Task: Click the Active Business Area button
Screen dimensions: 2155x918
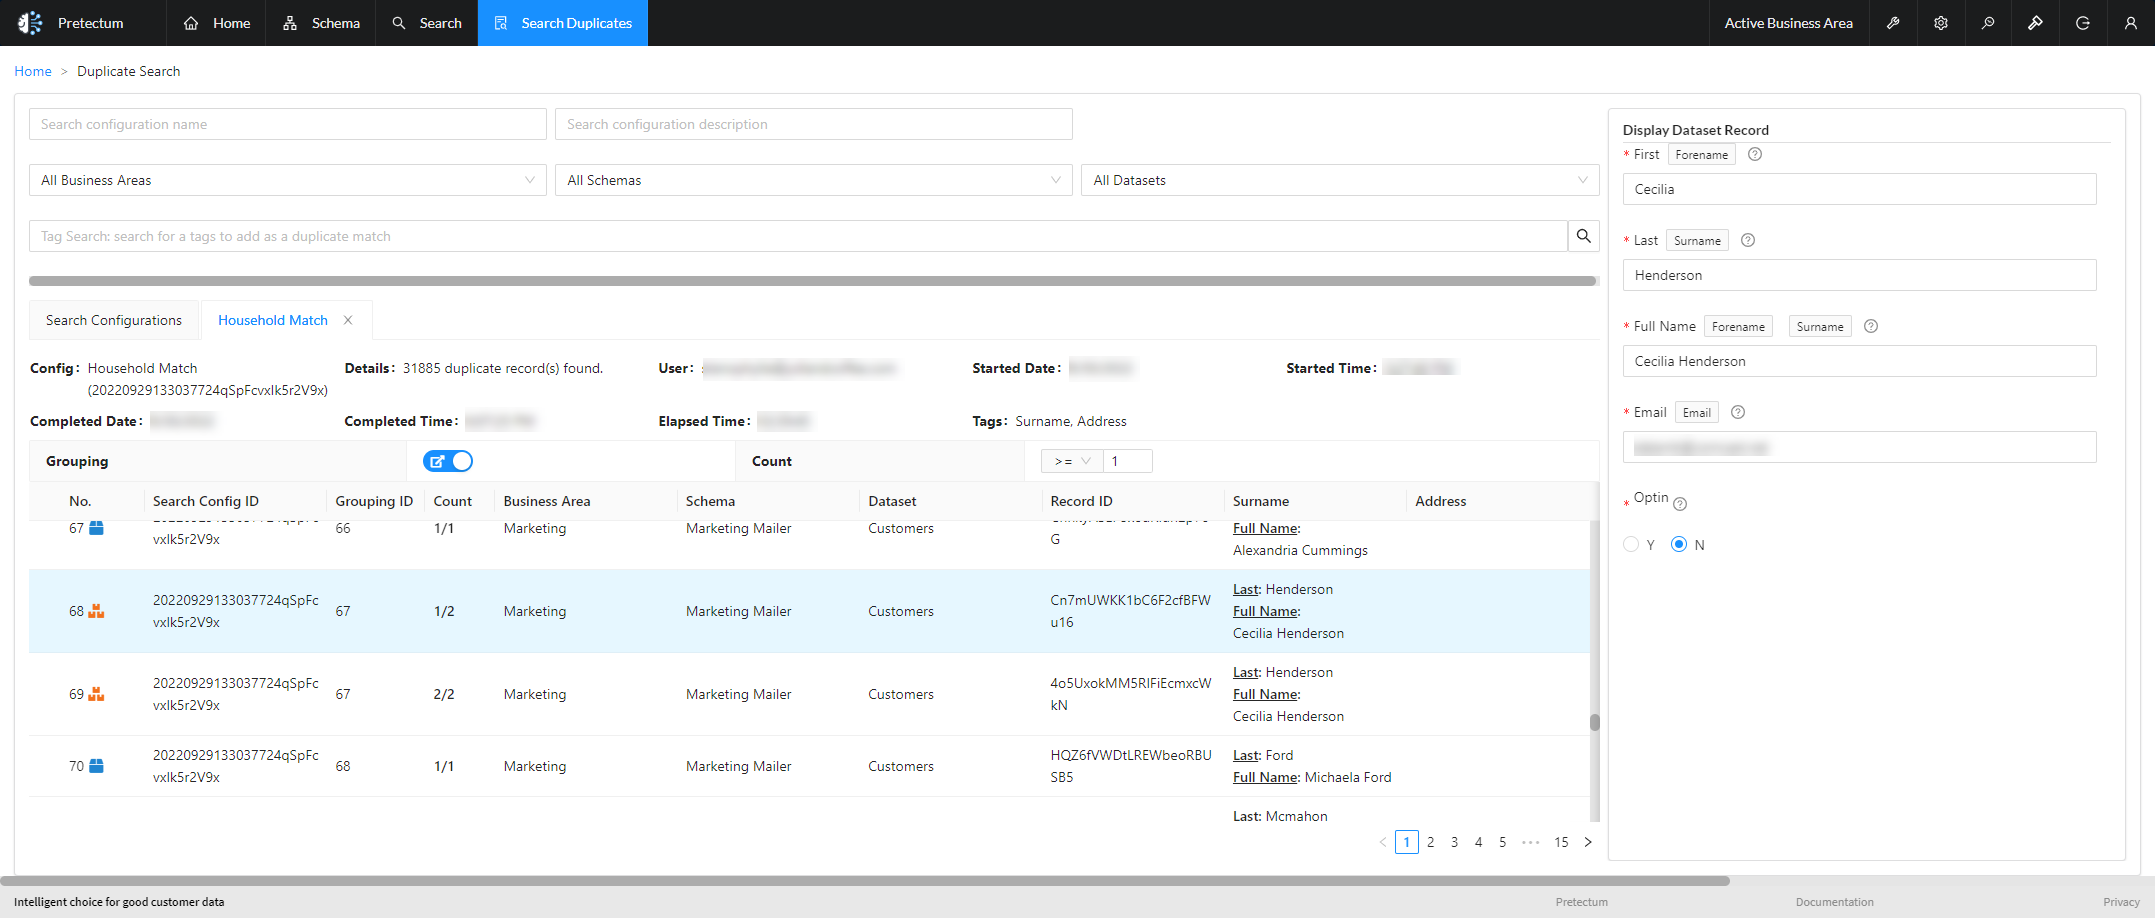Action: 1789,23
